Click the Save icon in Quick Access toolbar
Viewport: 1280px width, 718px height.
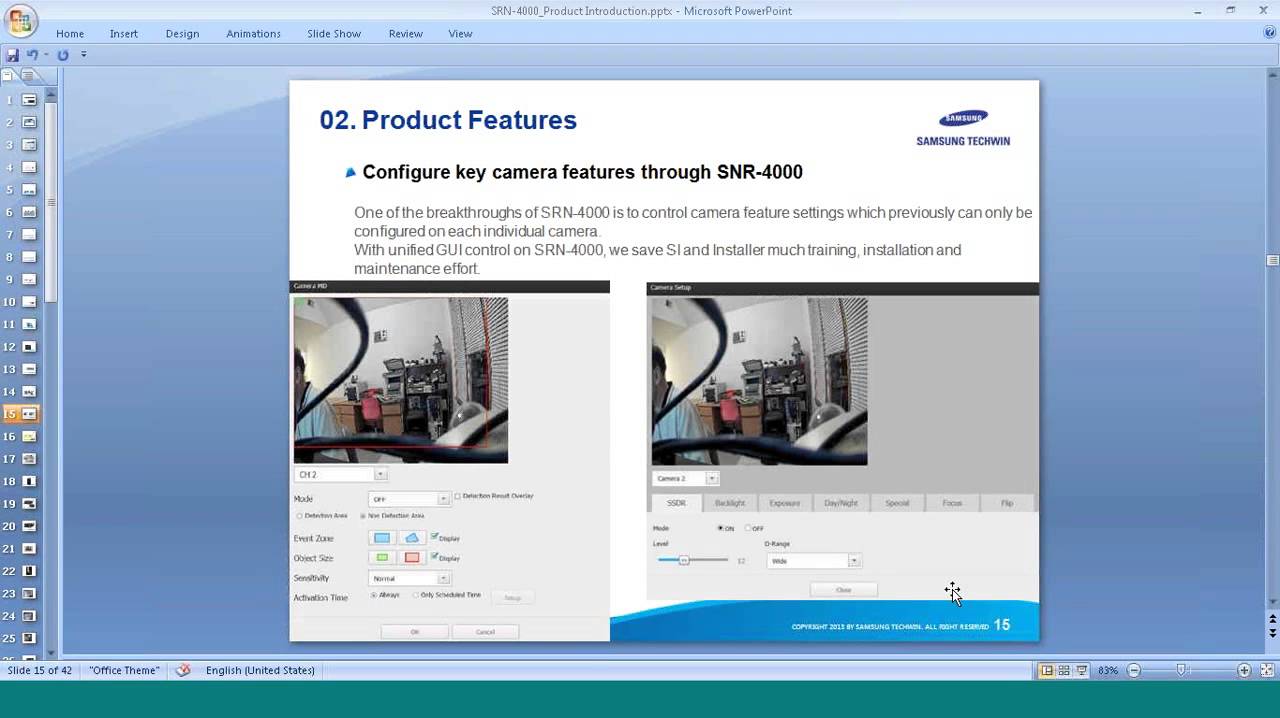coord(13,55)
